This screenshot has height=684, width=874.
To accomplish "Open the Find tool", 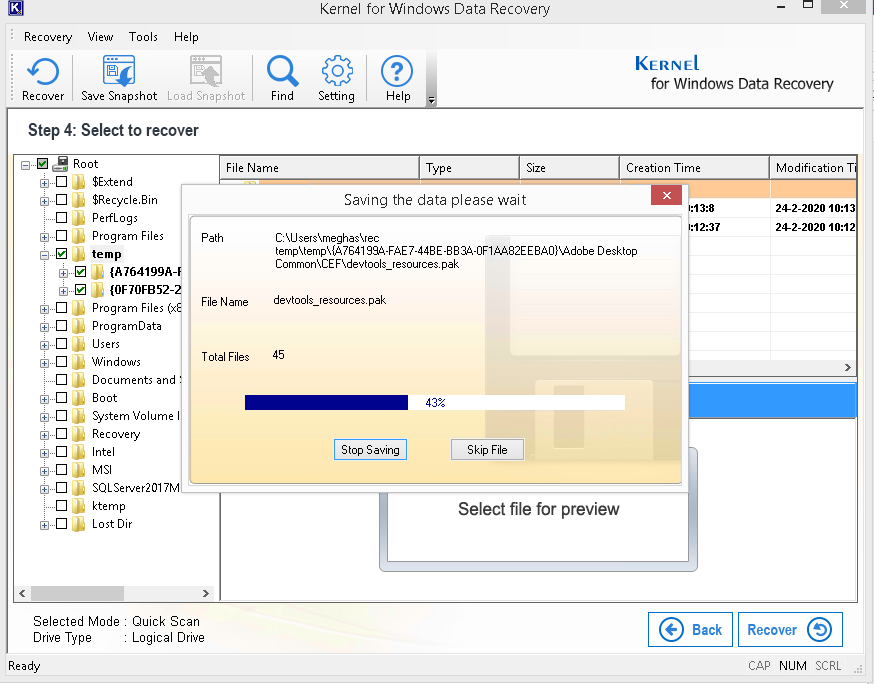I will (x=283, y=71).
